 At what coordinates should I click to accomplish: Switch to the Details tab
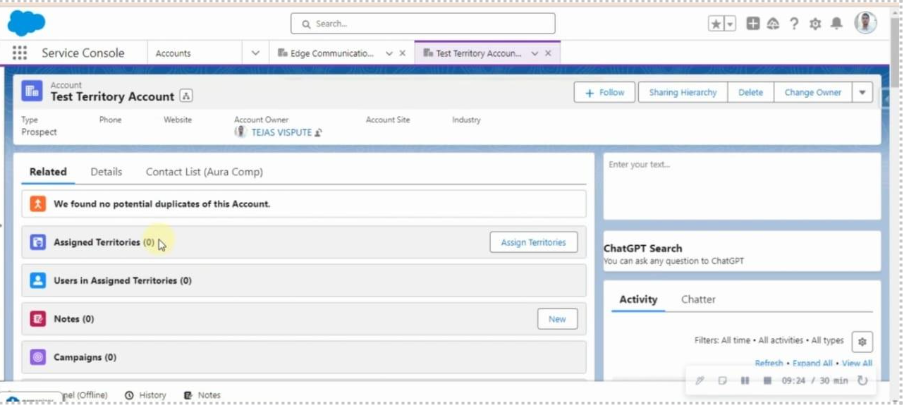pyautogui.click(x=106, y=172)
